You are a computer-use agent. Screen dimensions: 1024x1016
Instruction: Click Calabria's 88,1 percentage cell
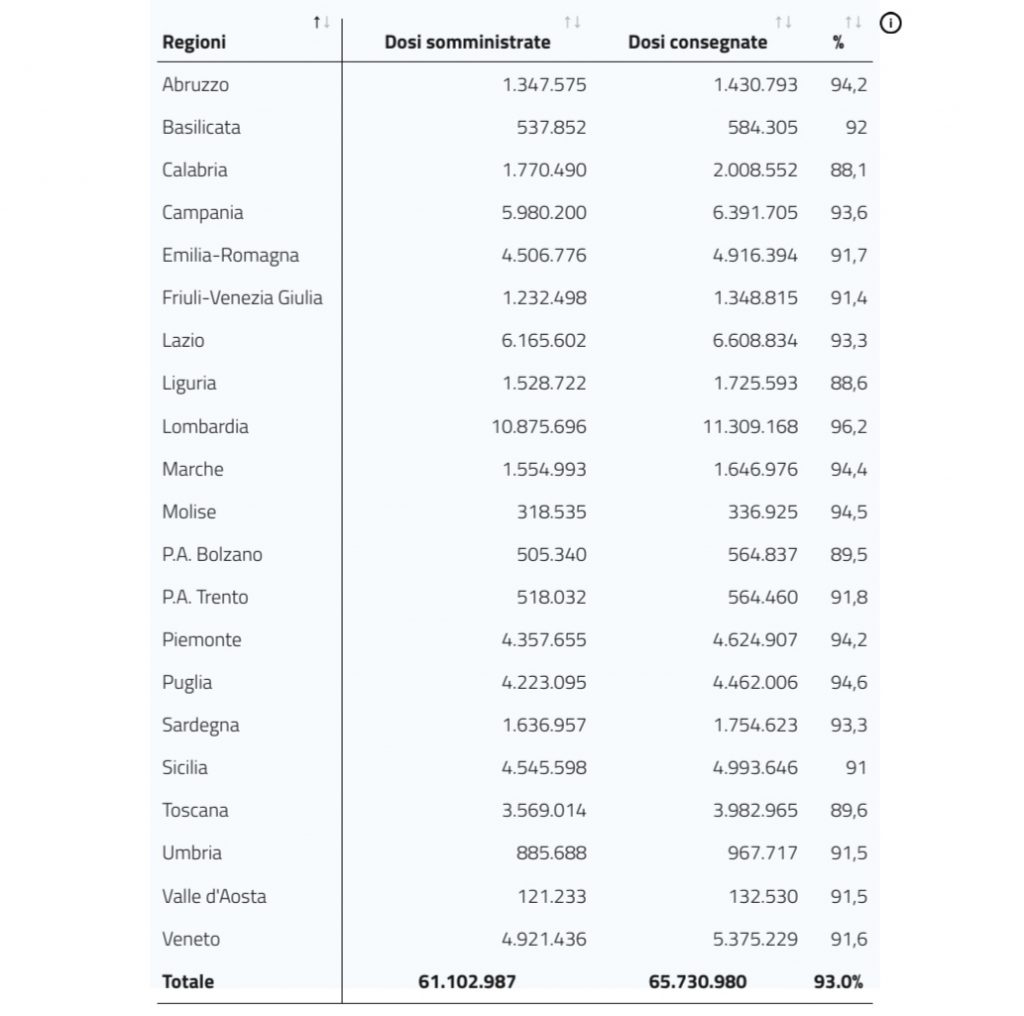pos(849,170)
